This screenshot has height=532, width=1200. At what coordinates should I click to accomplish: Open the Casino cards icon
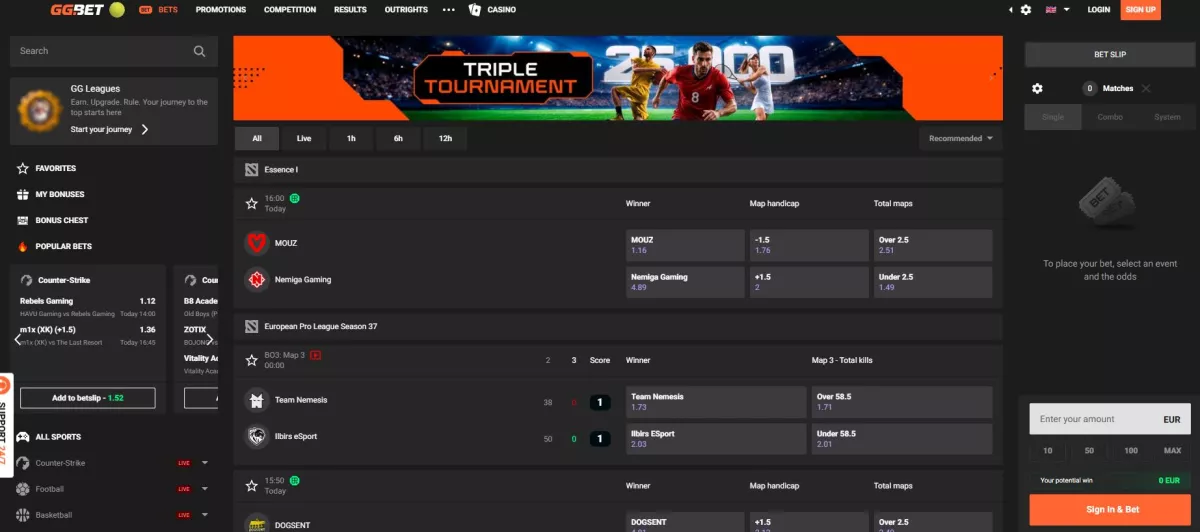coord(475,10)
